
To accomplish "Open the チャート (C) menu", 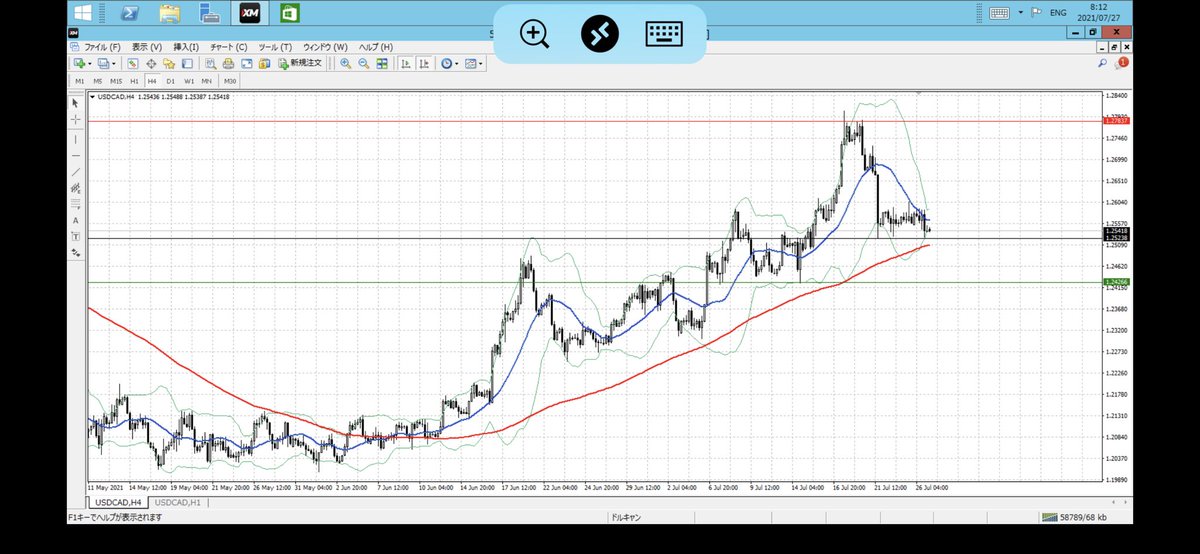I will click(228, 47).
